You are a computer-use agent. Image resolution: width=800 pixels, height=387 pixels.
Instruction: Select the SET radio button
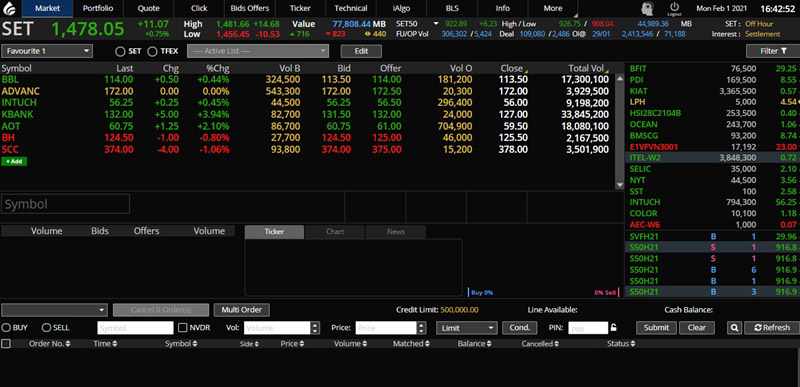click(120, 51)
